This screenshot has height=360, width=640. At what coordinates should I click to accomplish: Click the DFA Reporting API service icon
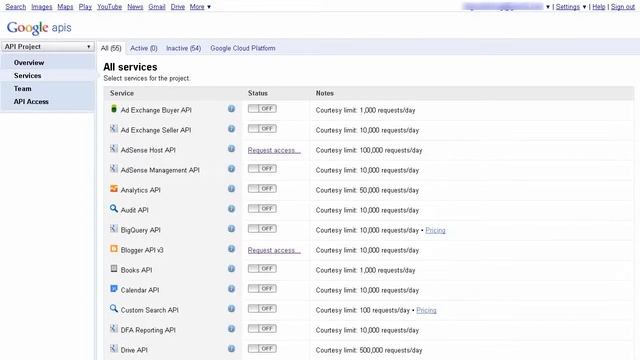pyautogui.click(x=114, y=329)
